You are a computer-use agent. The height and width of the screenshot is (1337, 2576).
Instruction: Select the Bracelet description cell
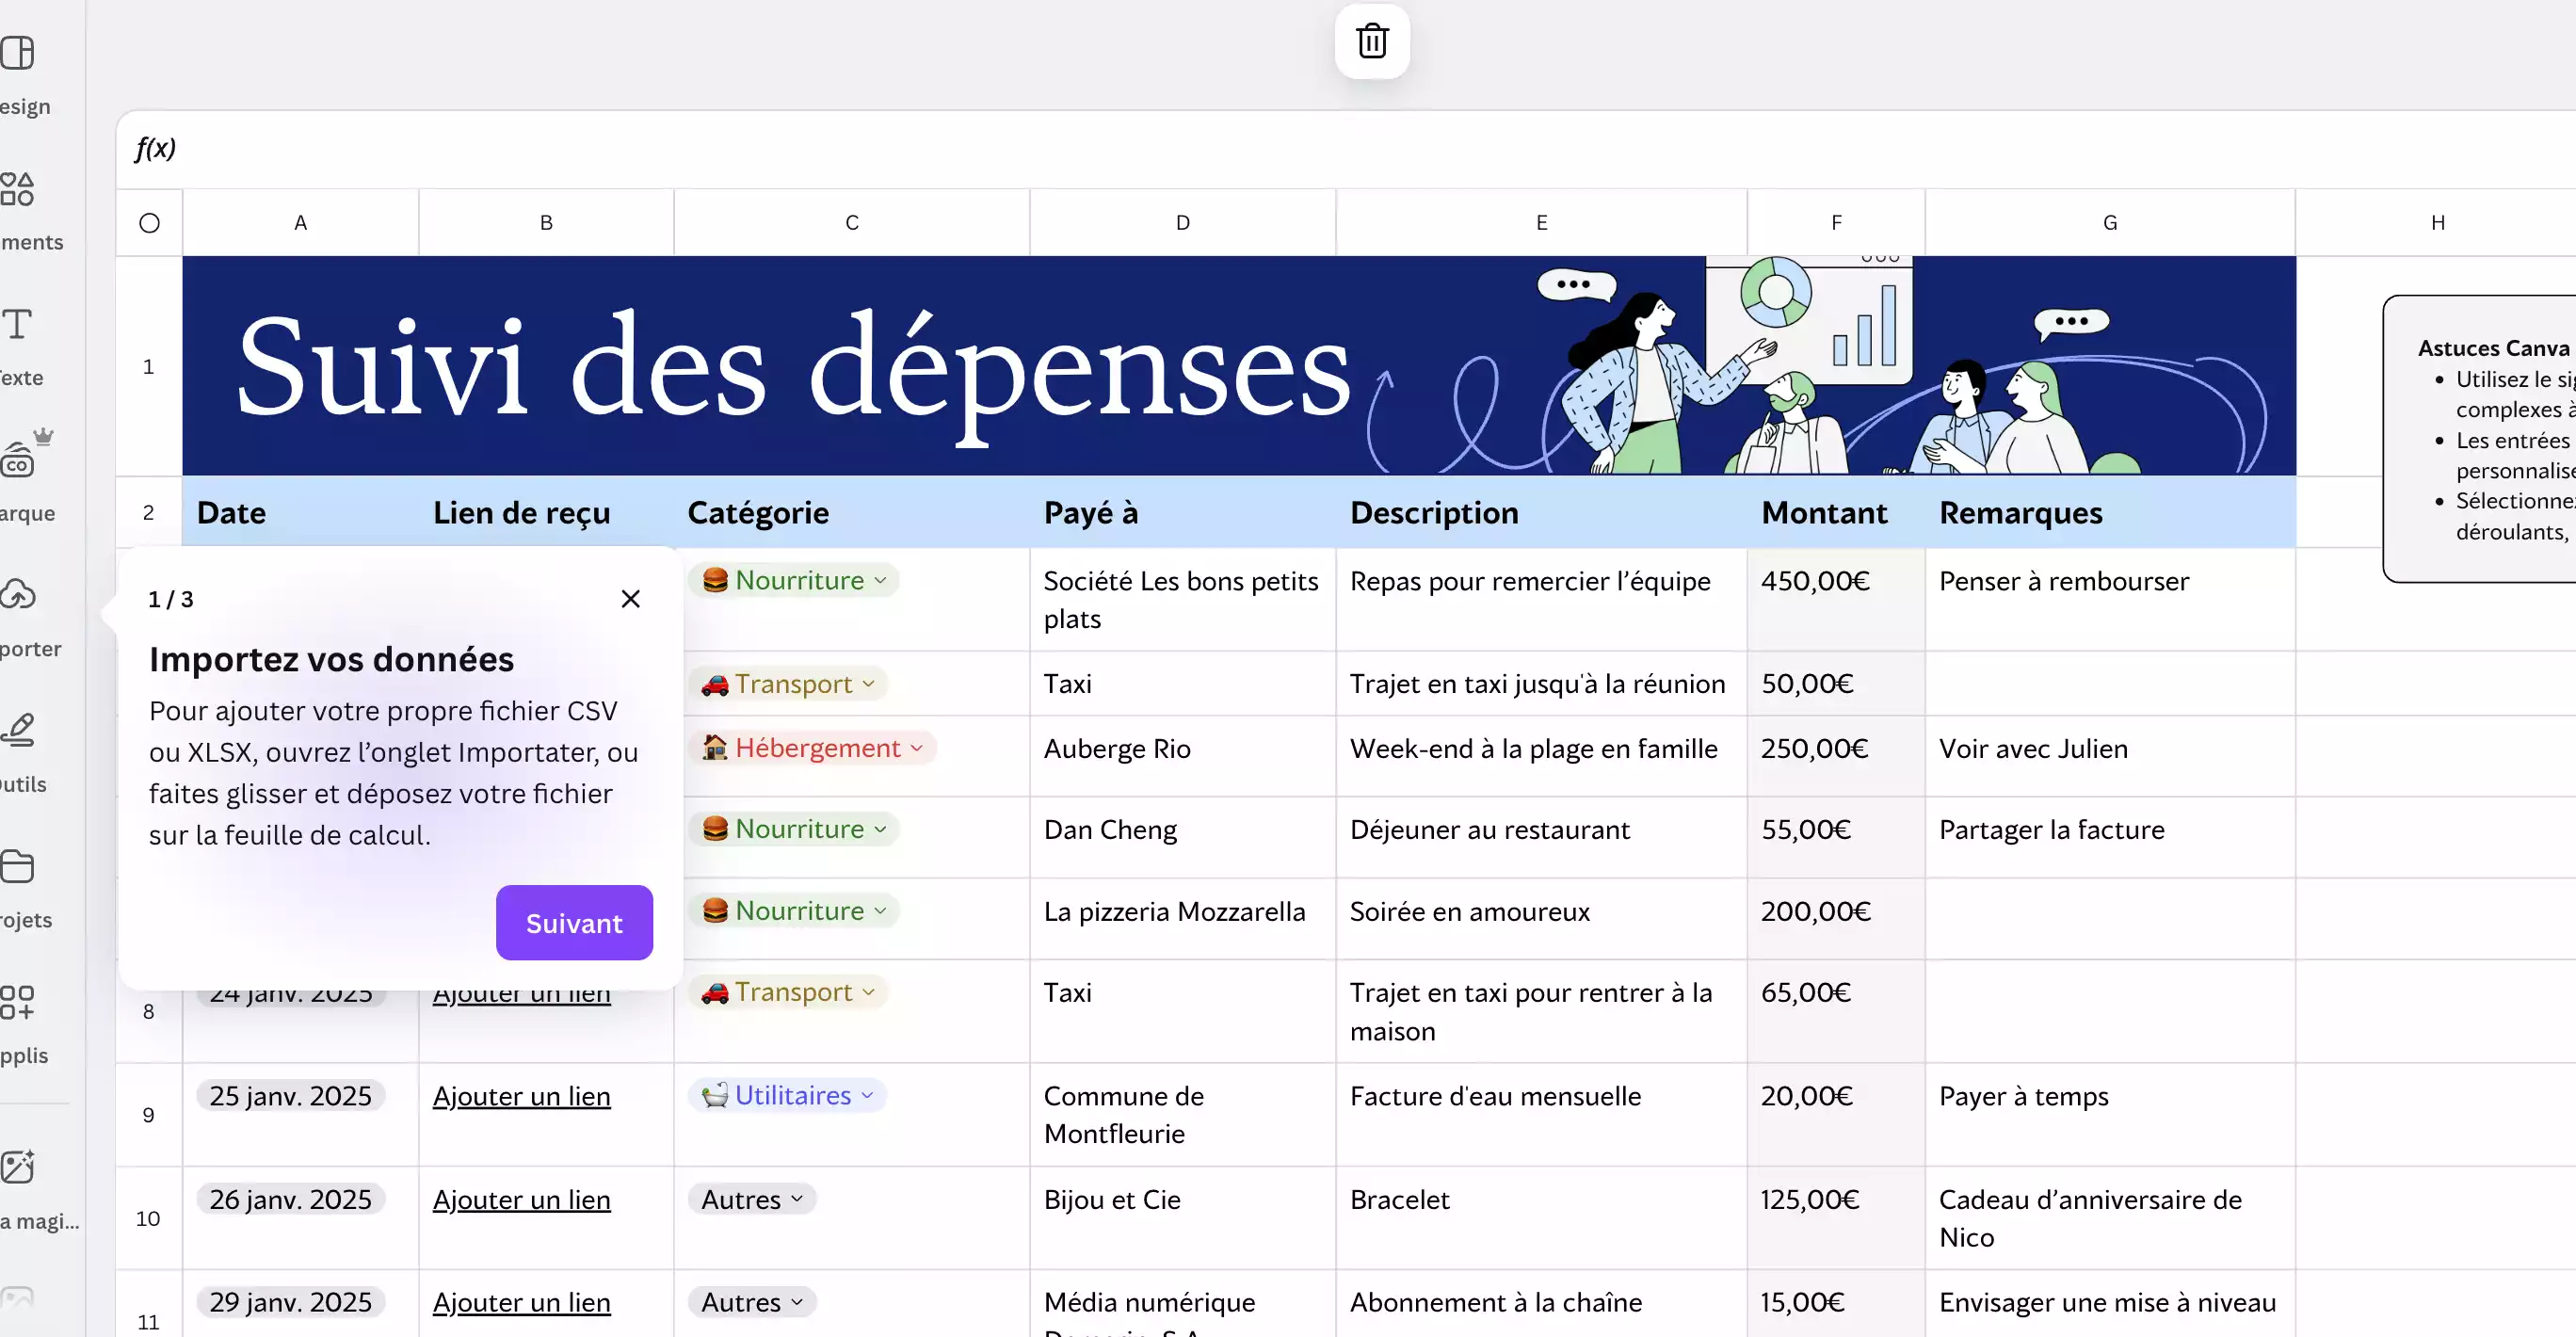[x=1542, y=1218]
